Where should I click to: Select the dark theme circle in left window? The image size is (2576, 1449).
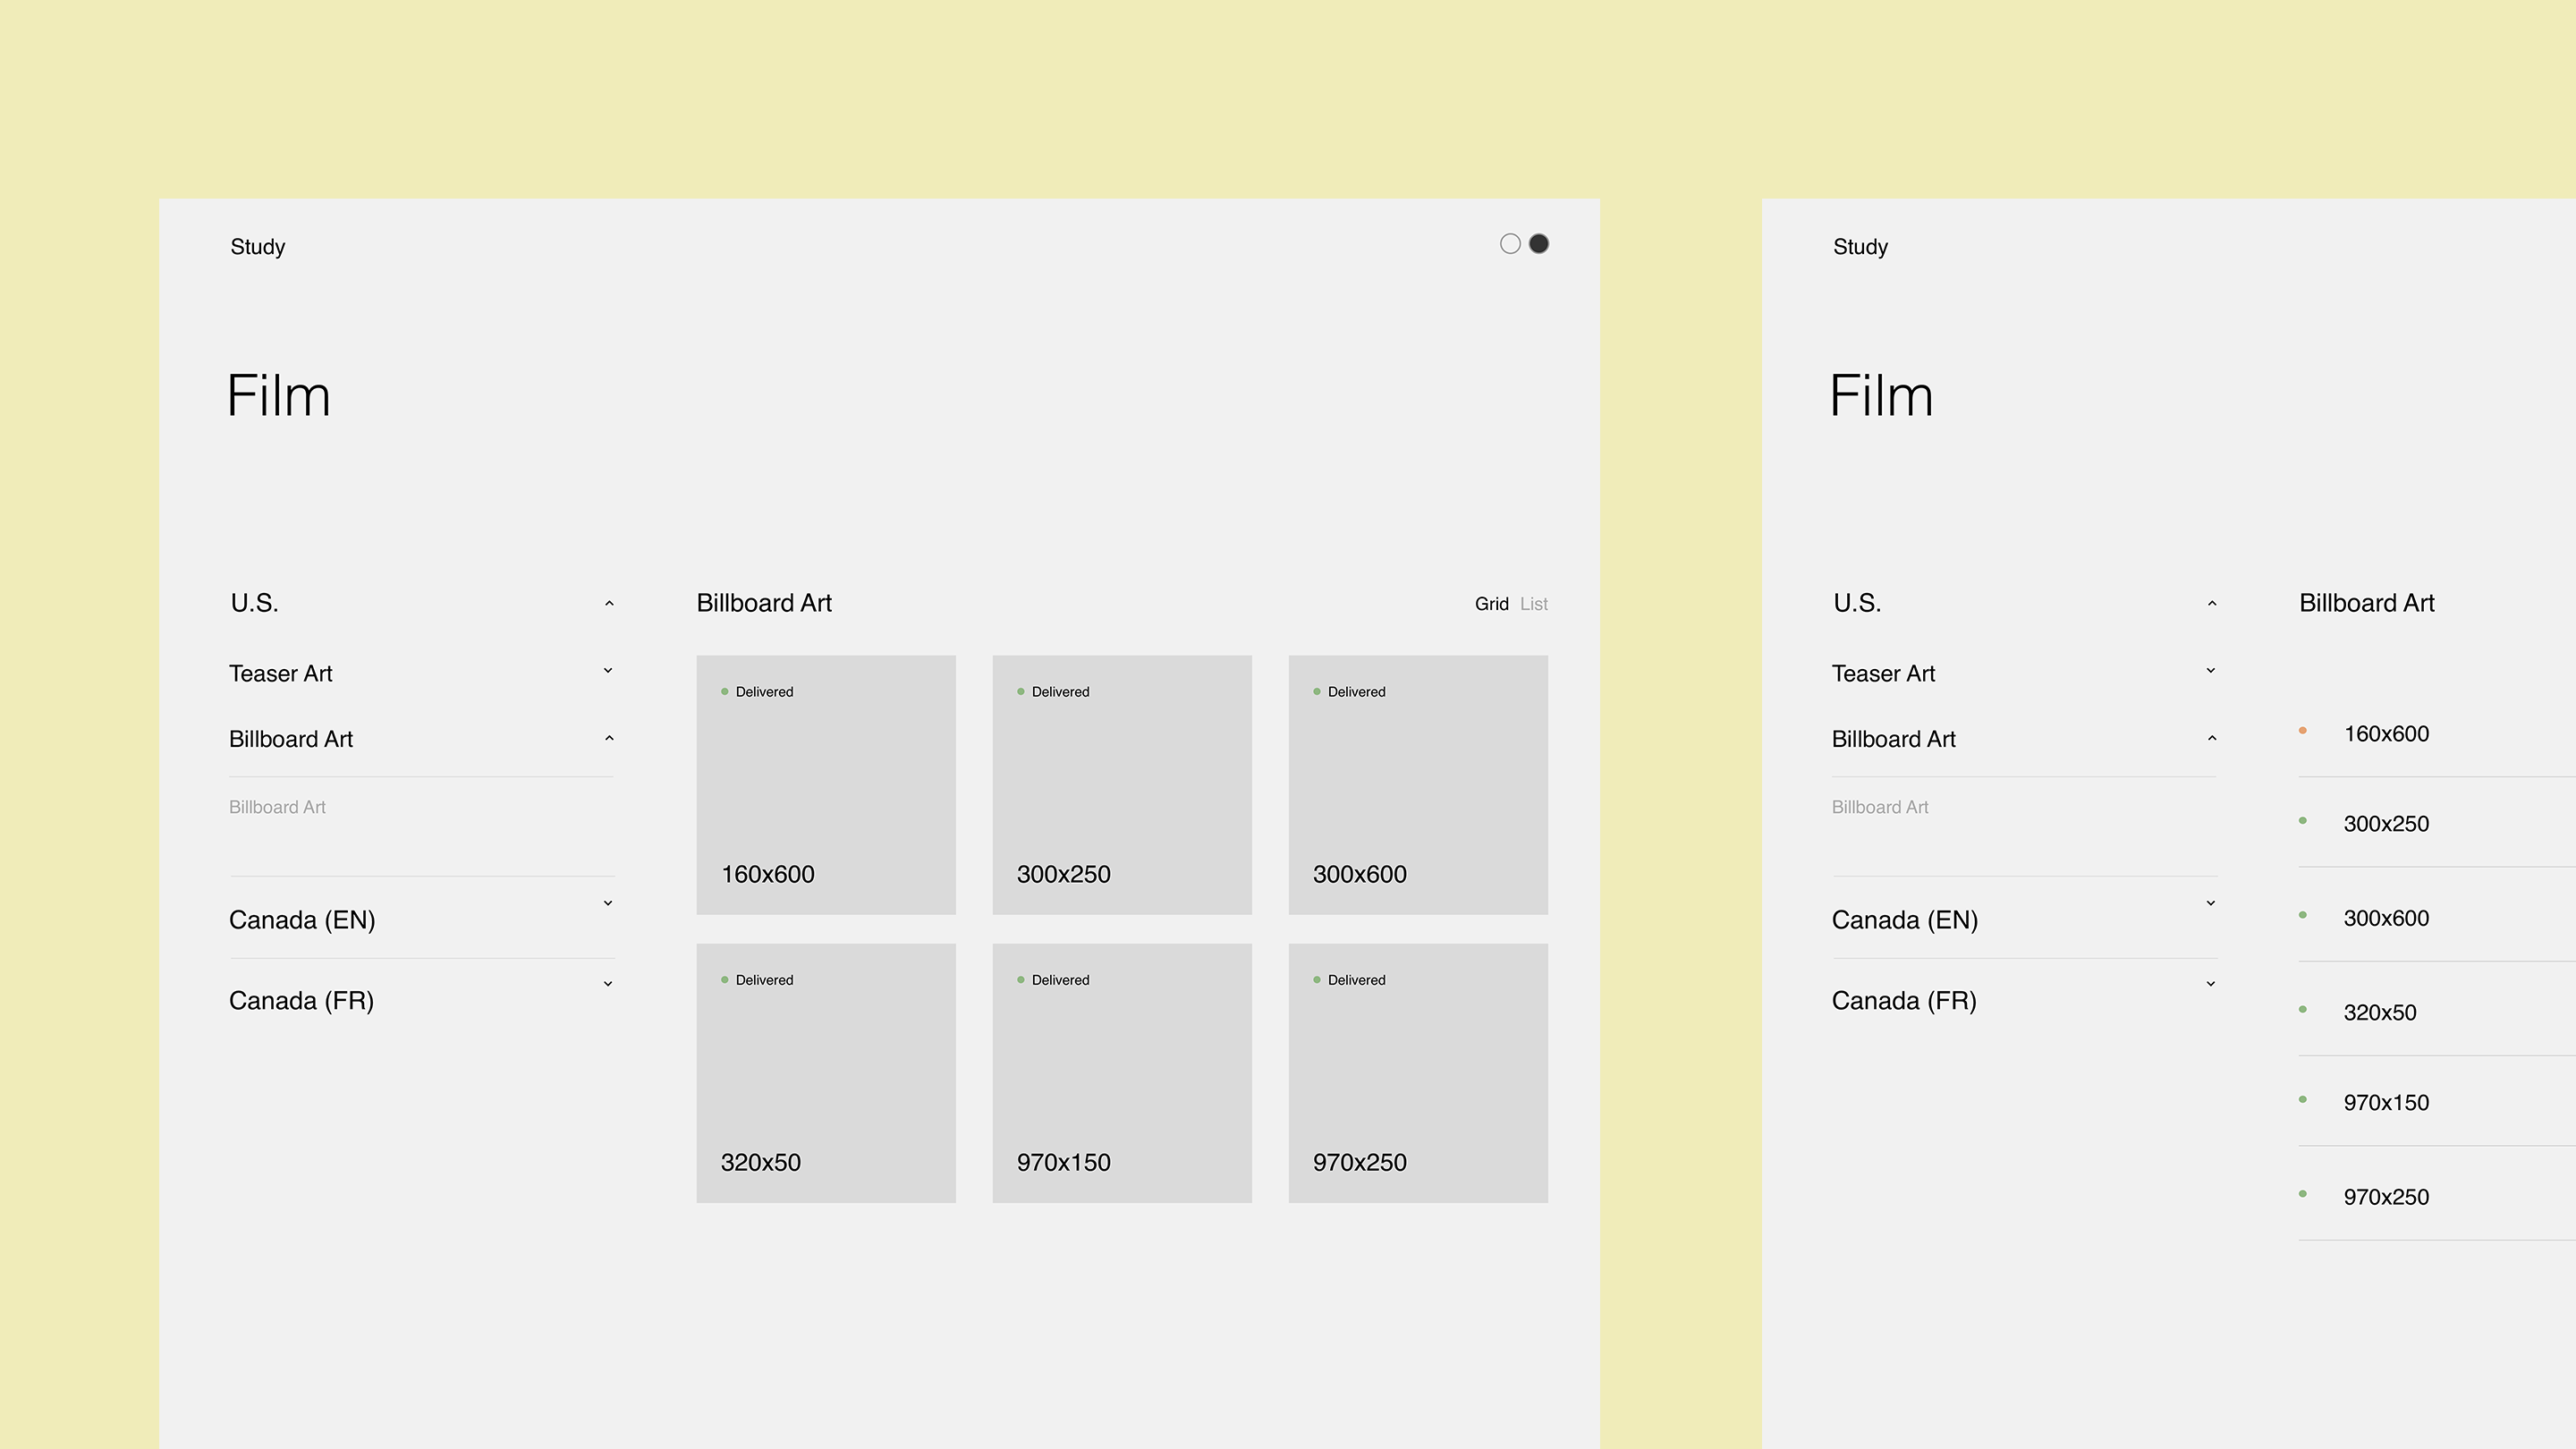(1539, 244)
